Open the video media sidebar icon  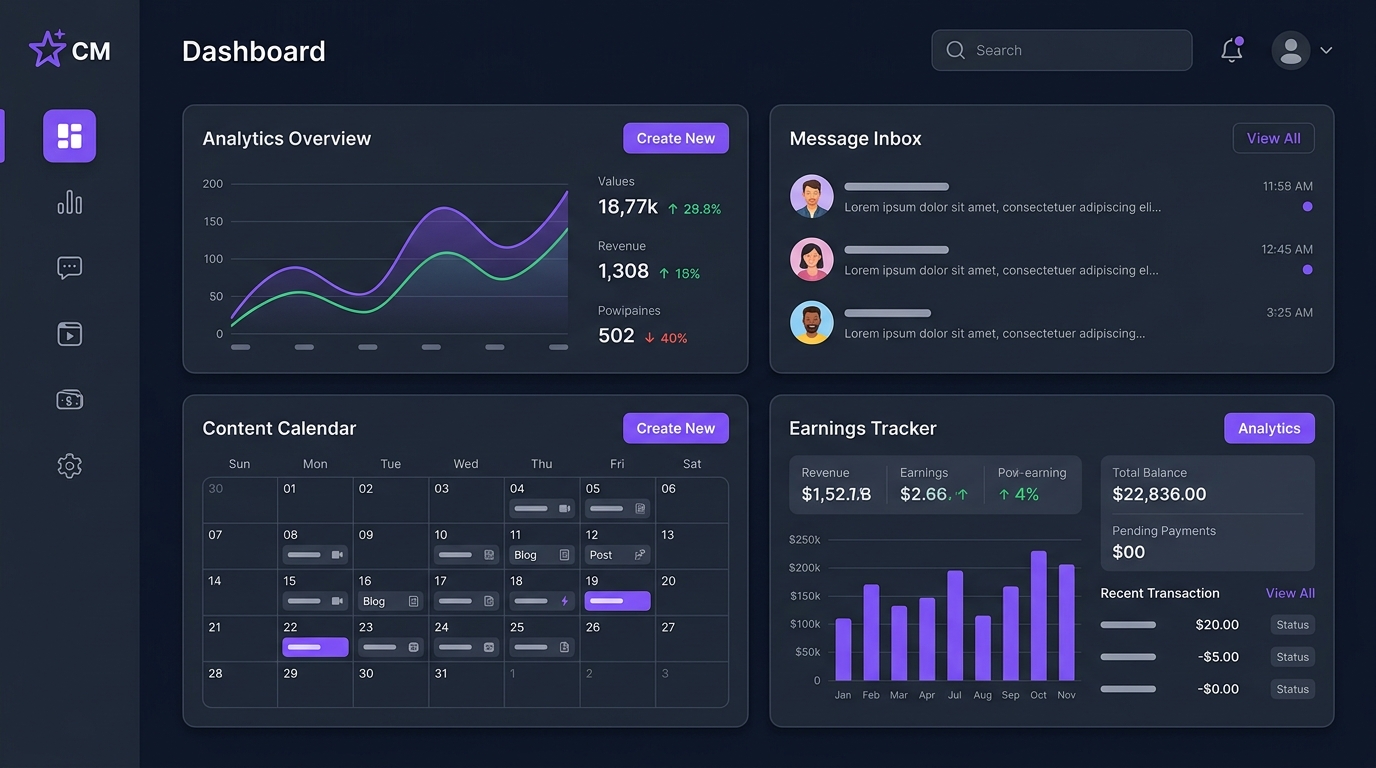point(70,334)
